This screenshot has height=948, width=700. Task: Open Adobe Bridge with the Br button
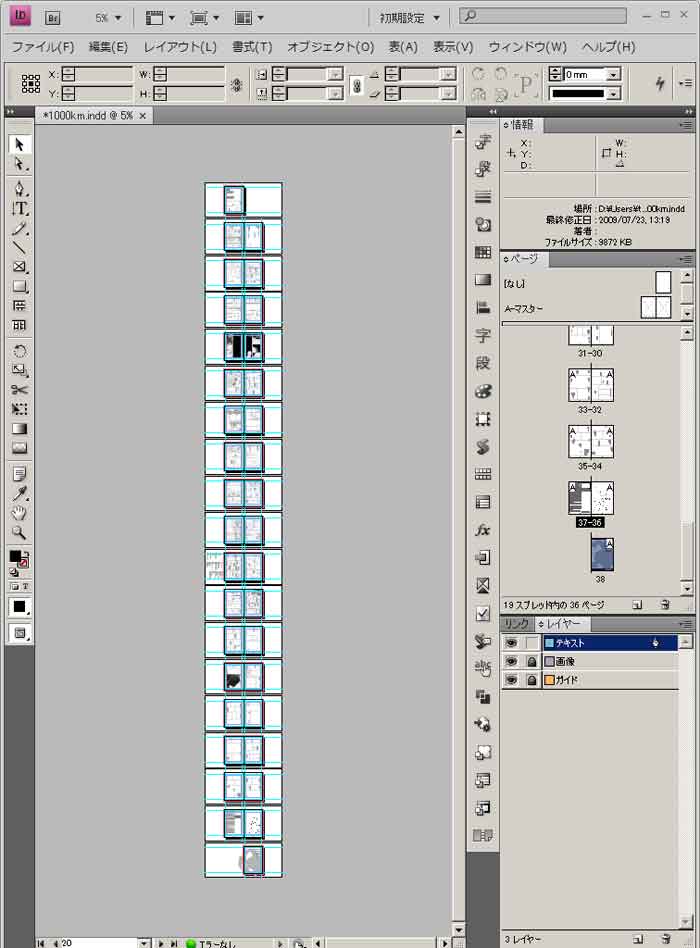[x=54, y=18]
